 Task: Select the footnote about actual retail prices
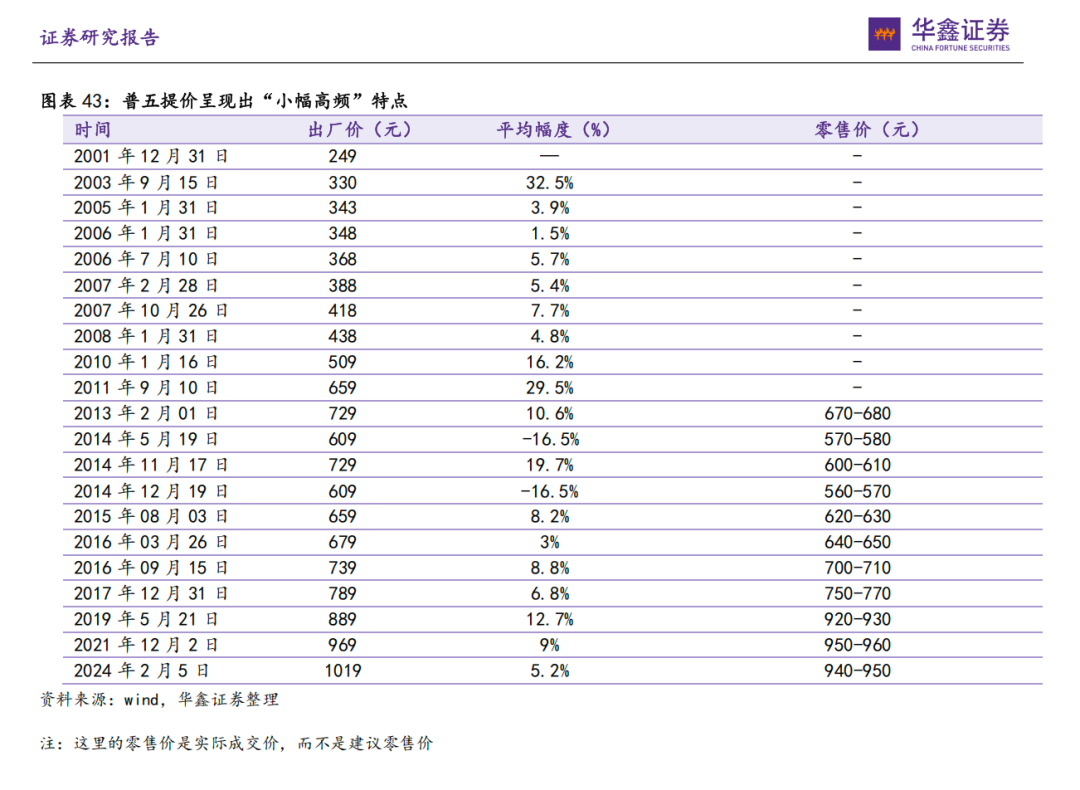[x=236, y=744]
